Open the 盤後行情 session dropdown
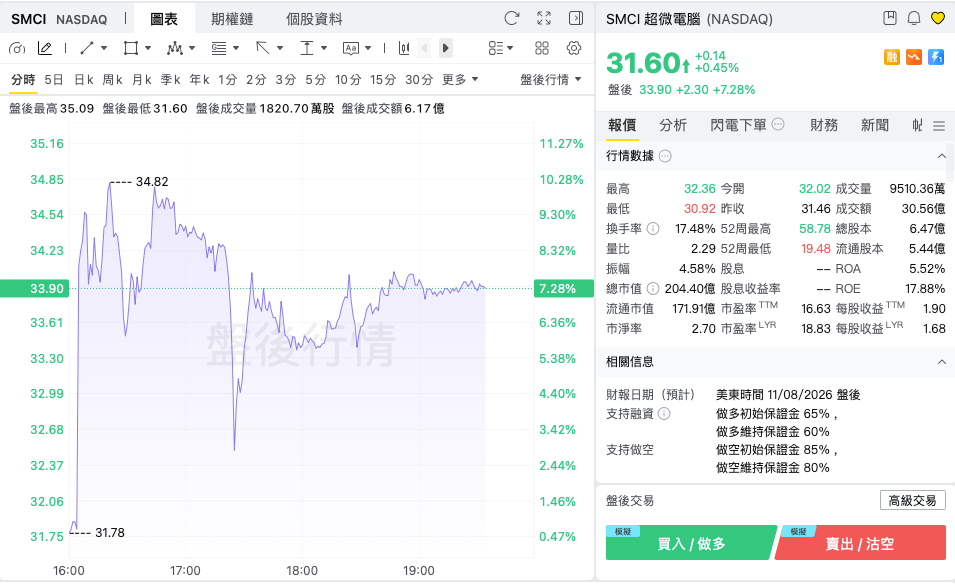This screenshot has width=955, height=587. (551, 80)
